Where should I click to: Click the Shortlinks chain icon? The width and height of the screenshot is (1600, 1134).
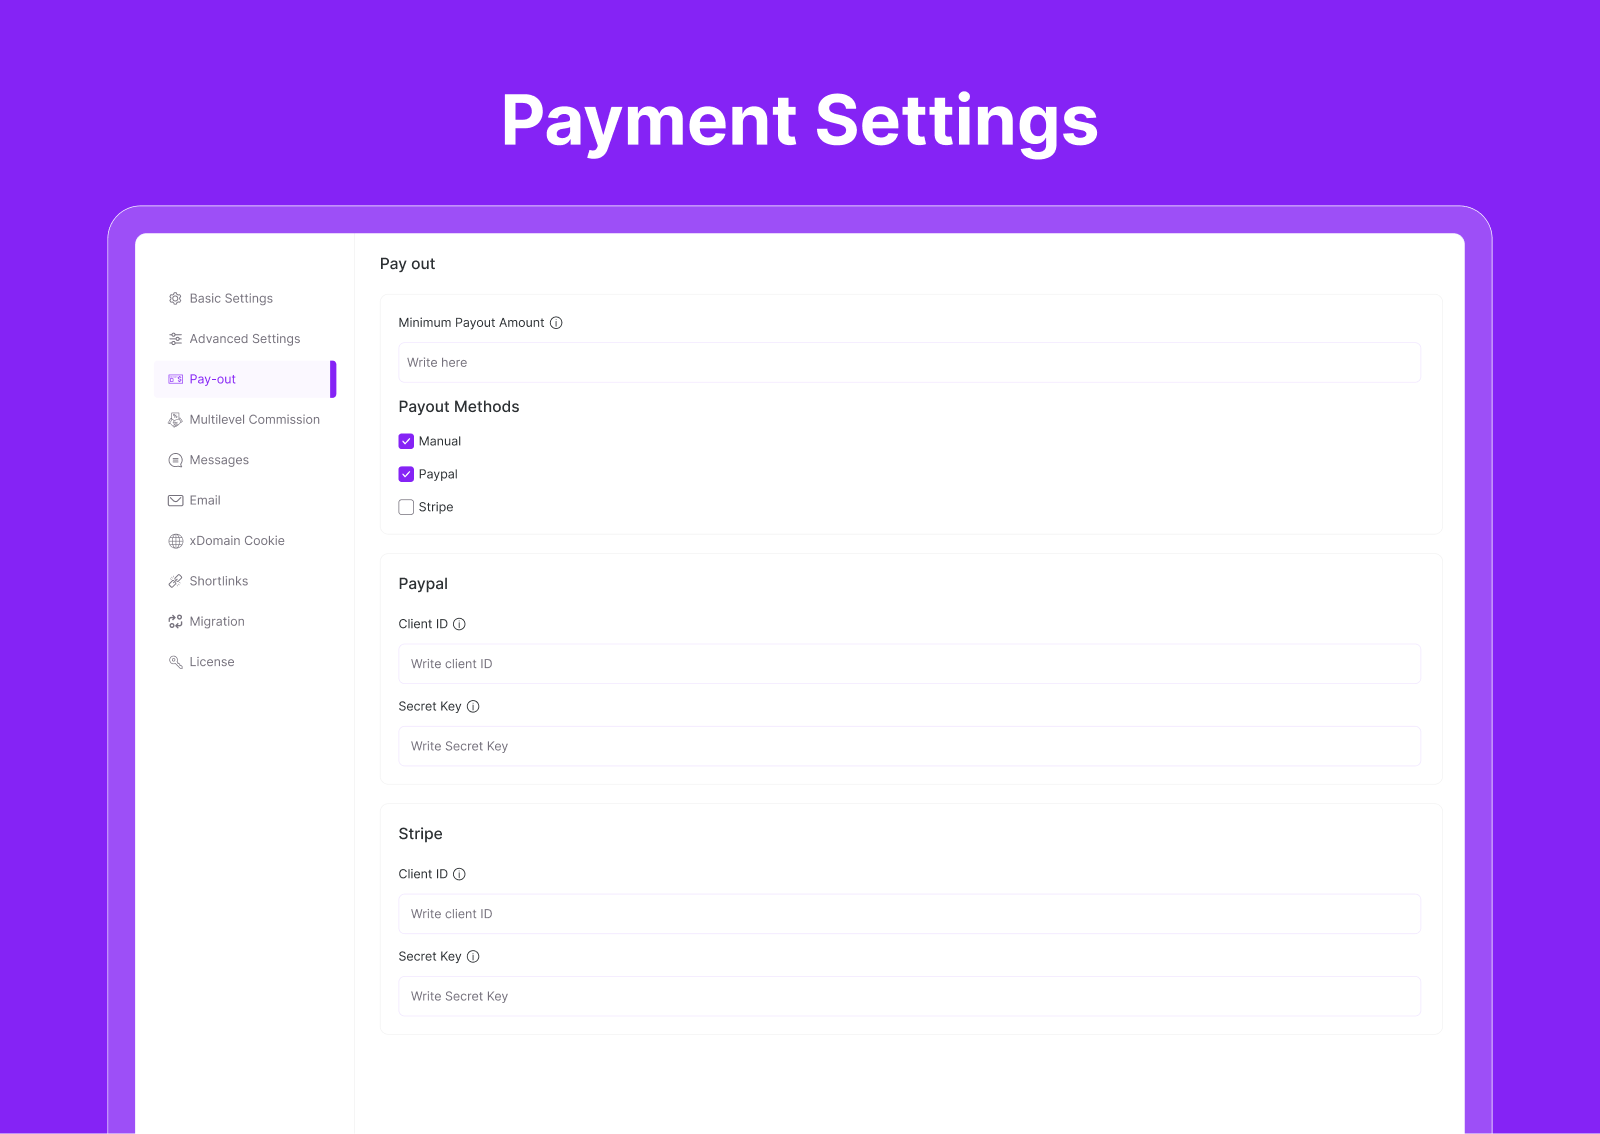(x=175, y=581)
